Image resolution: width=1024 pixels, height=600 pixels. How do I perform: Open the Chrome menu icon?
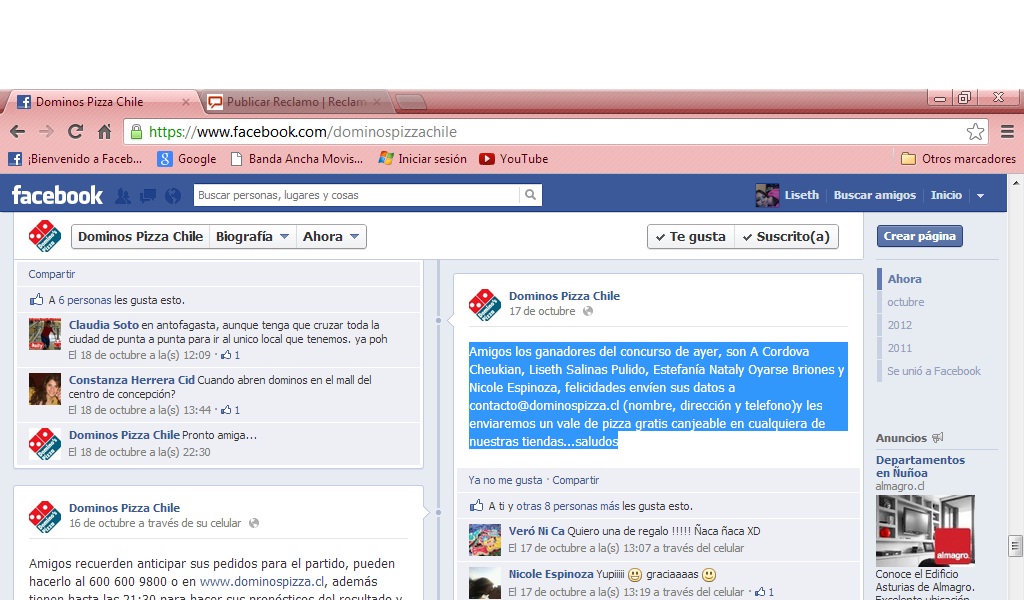[x=1007, y=132]
